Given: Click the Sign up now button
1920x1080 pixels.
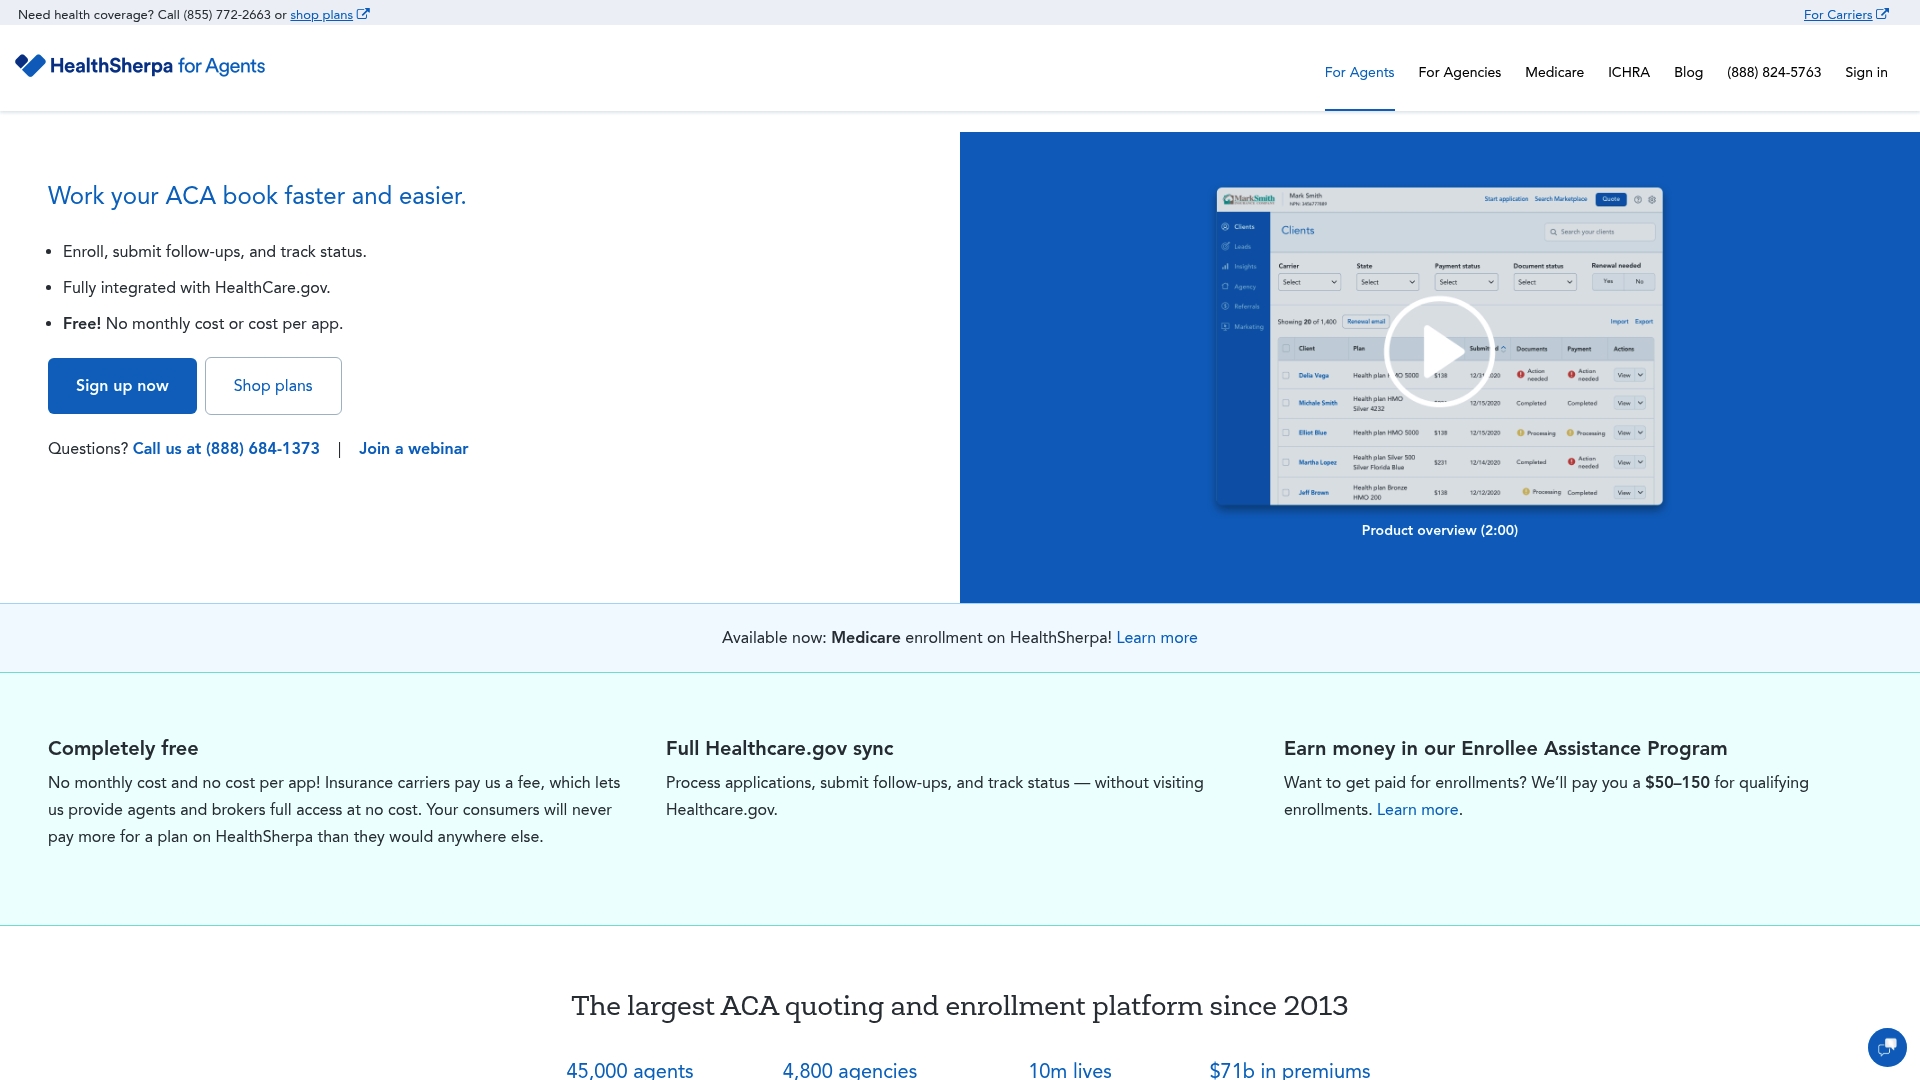Looking at the screenshot, I should [x=122, y=385].
